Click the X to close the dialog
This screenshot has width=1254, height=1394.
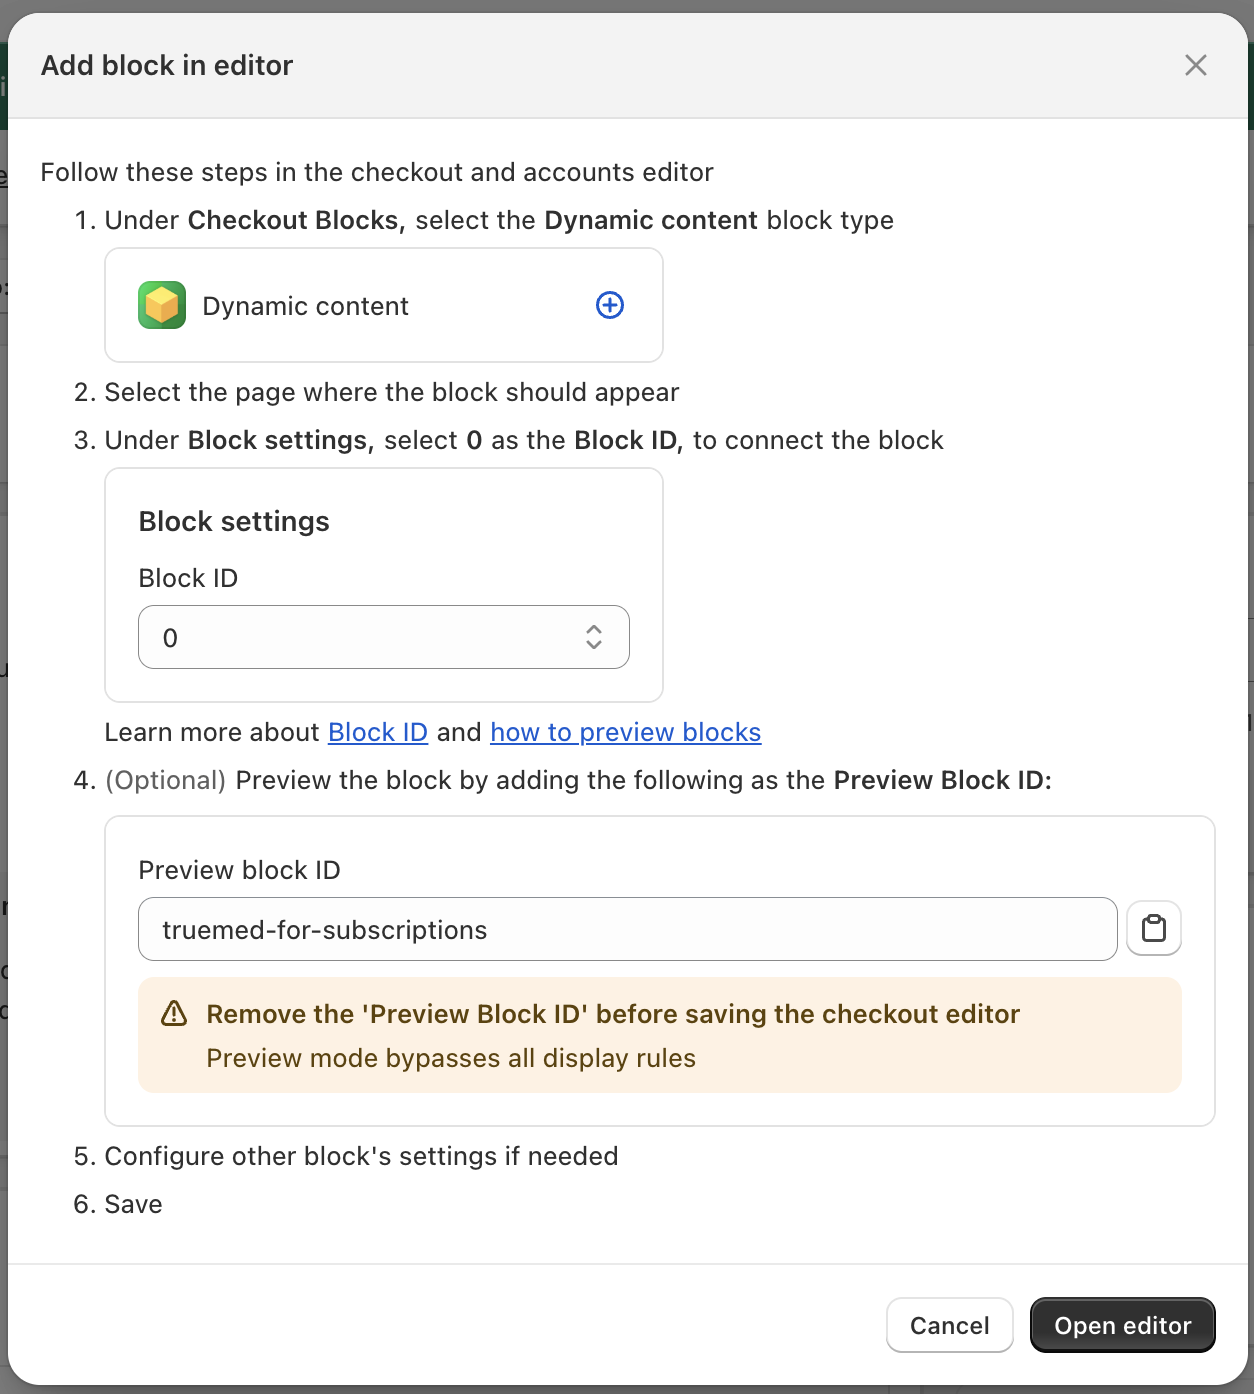[x=1196, y=65]
